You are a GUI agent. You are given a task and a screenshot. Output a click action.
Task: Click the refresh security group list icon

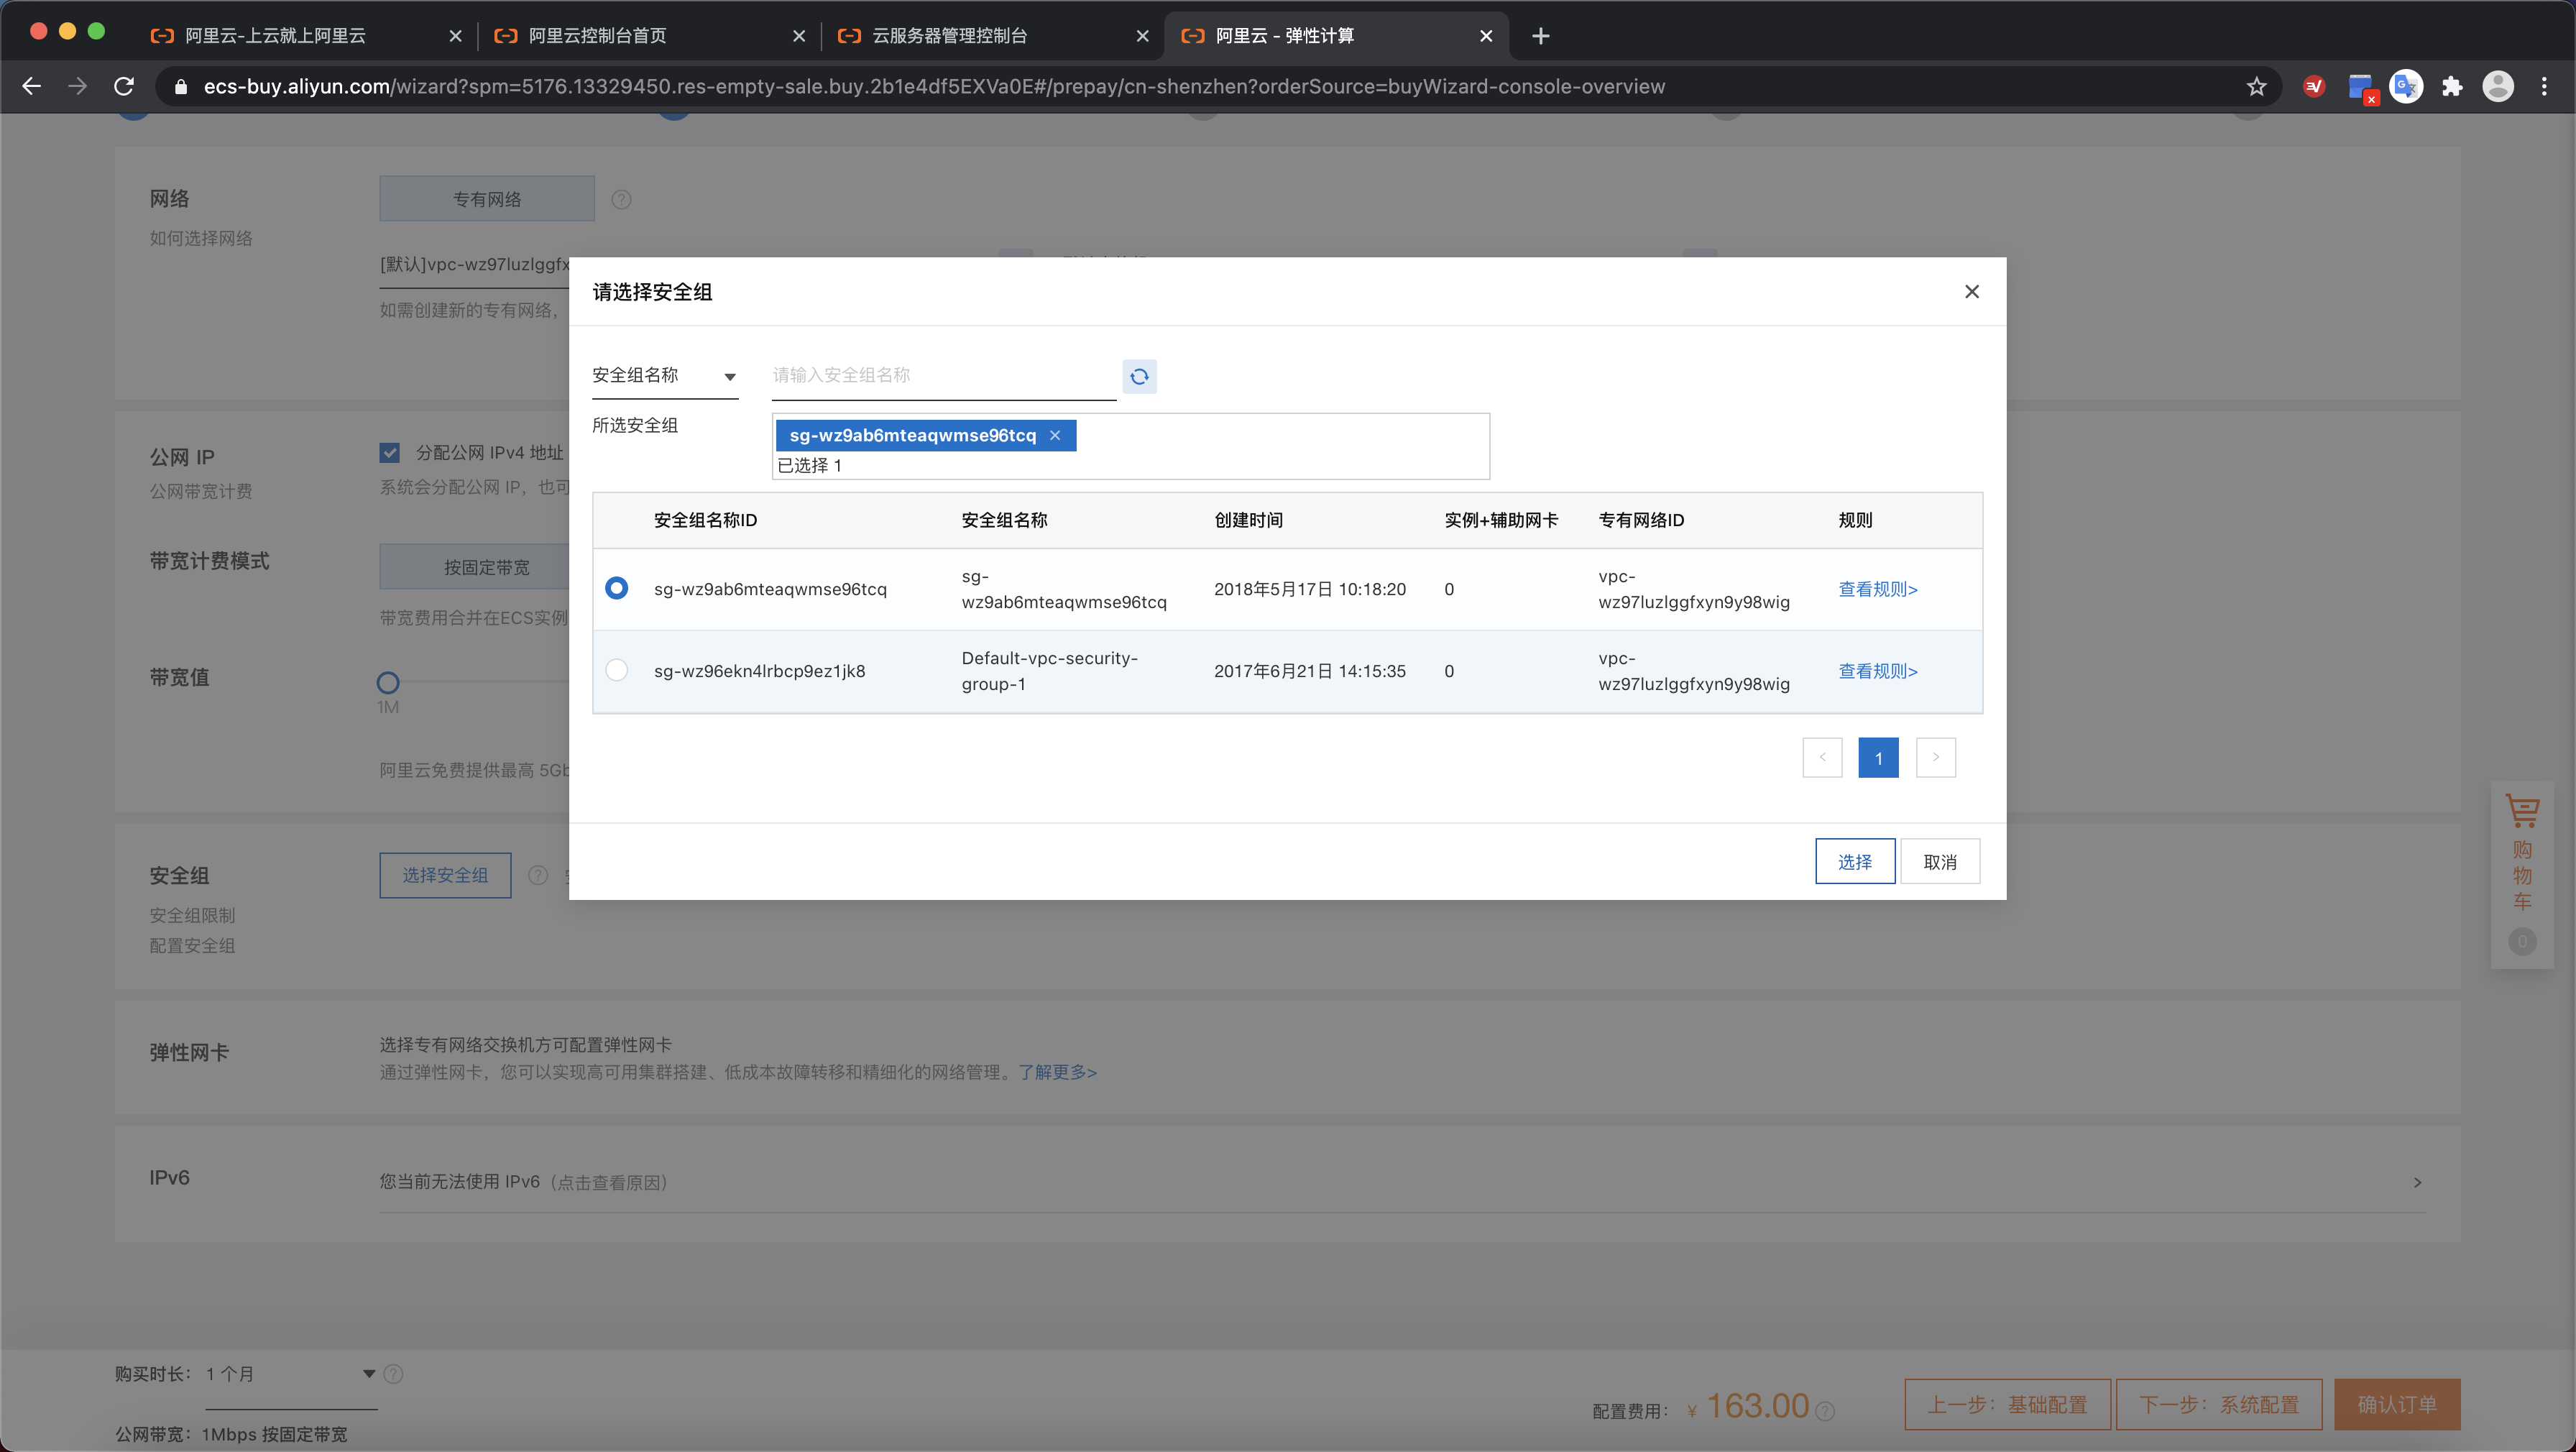click(x=1139, y=377)
